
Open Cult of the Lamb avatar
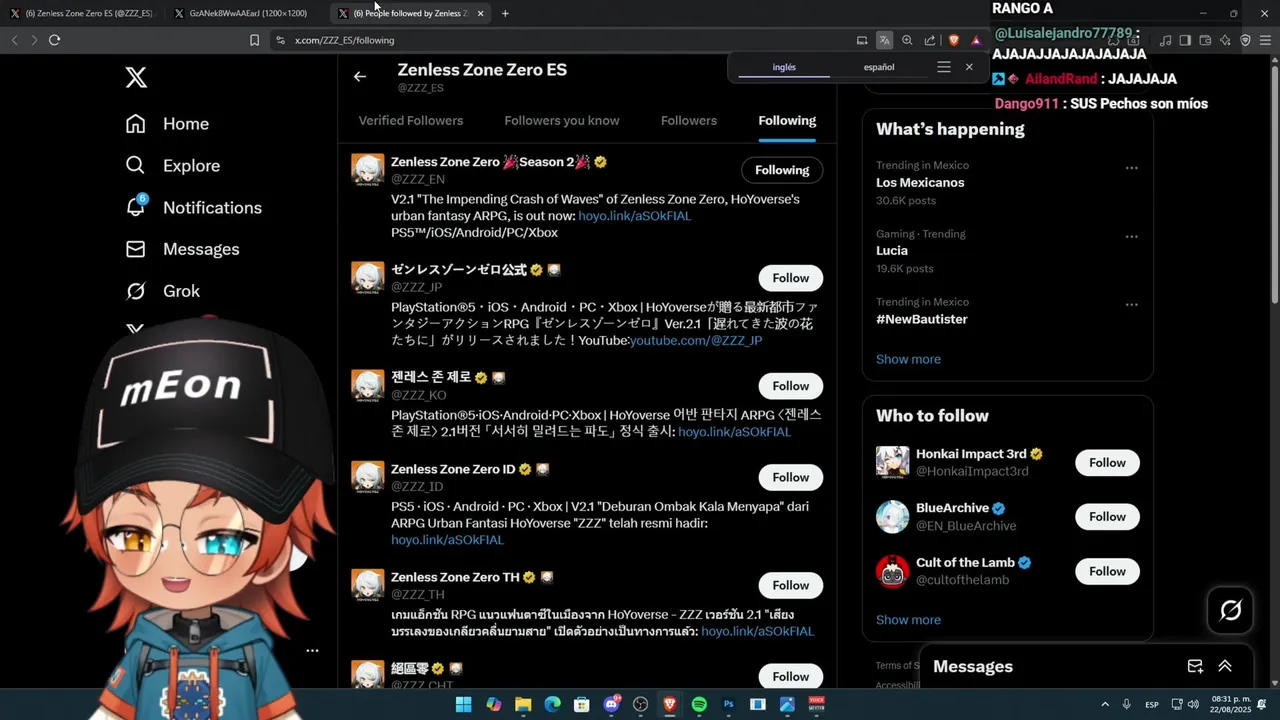pos(893,571)
